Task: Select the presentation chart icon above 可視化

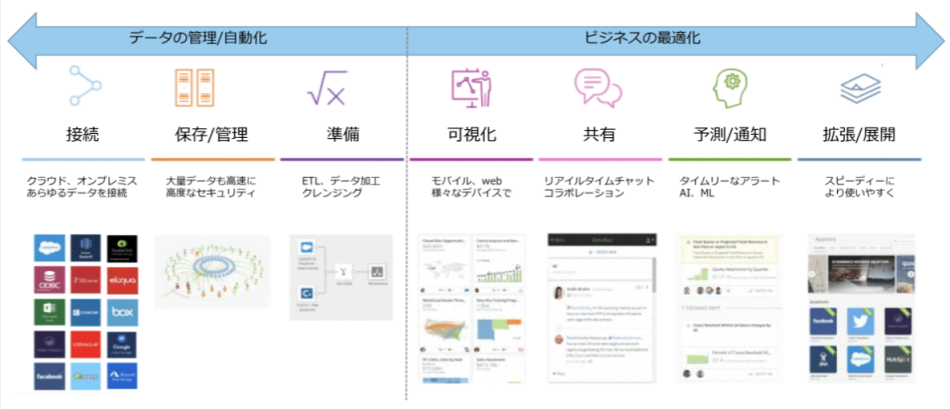Action: pos(466,87)
